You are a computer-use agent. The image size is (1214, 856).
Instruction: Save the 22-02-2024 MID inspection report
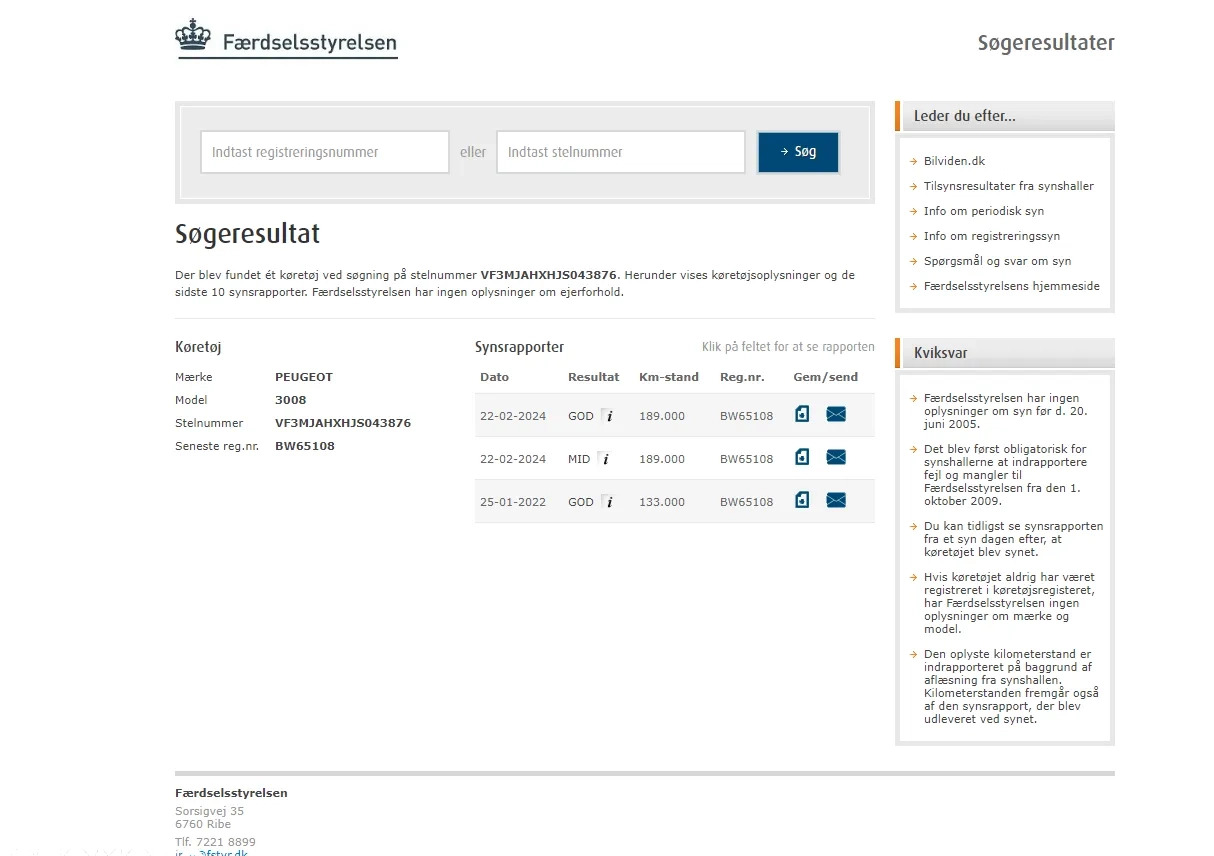(802, 457)
